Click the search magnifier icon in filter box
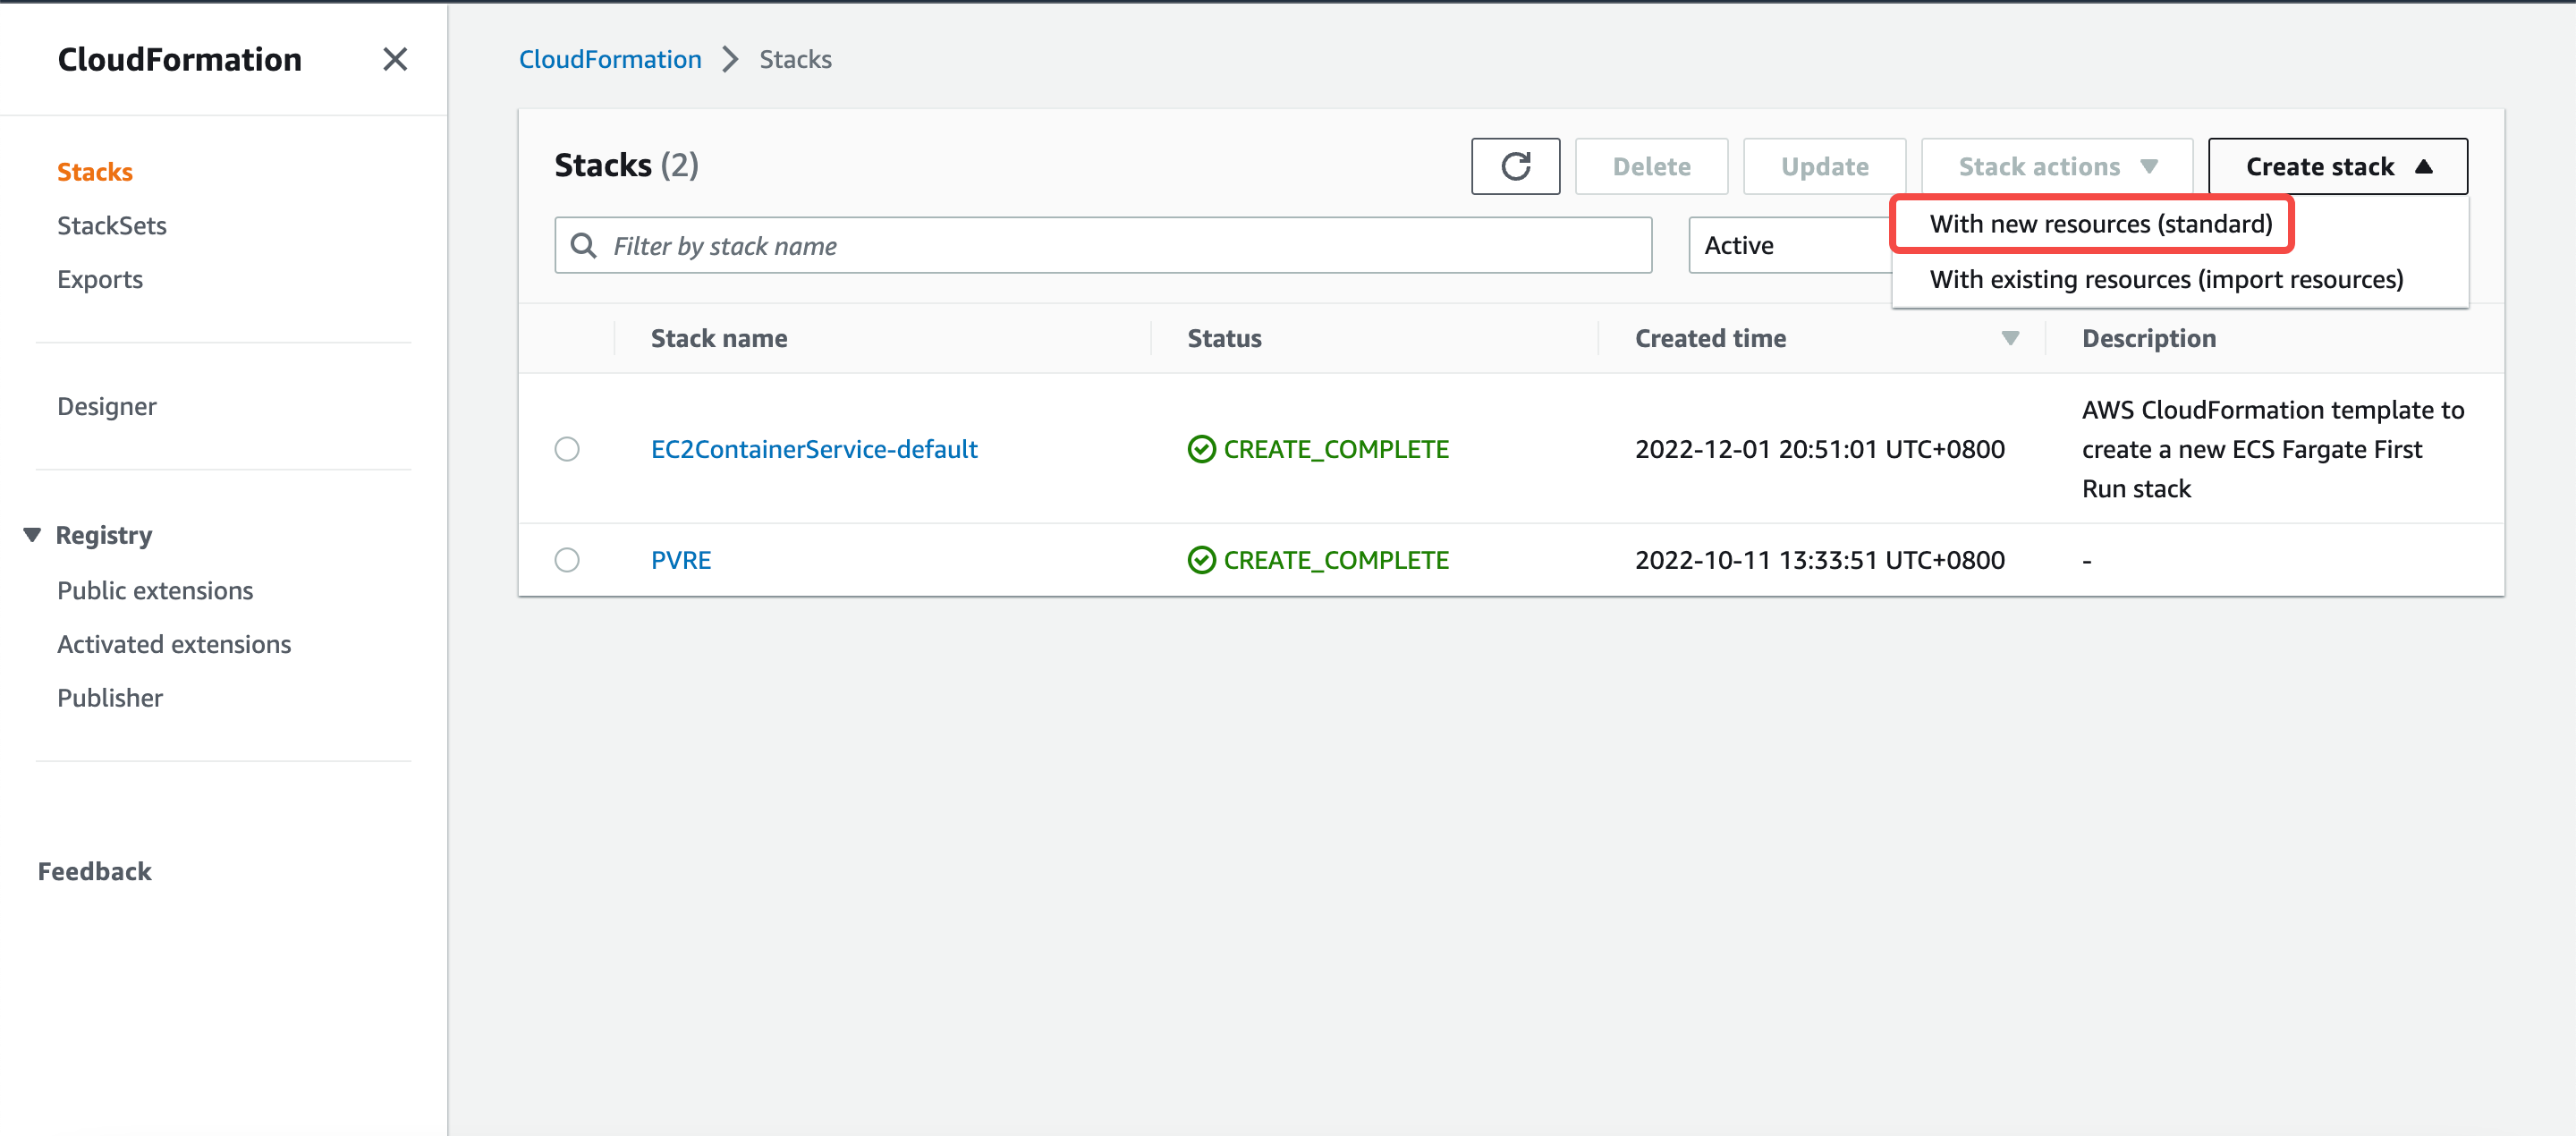 point(583,245)
